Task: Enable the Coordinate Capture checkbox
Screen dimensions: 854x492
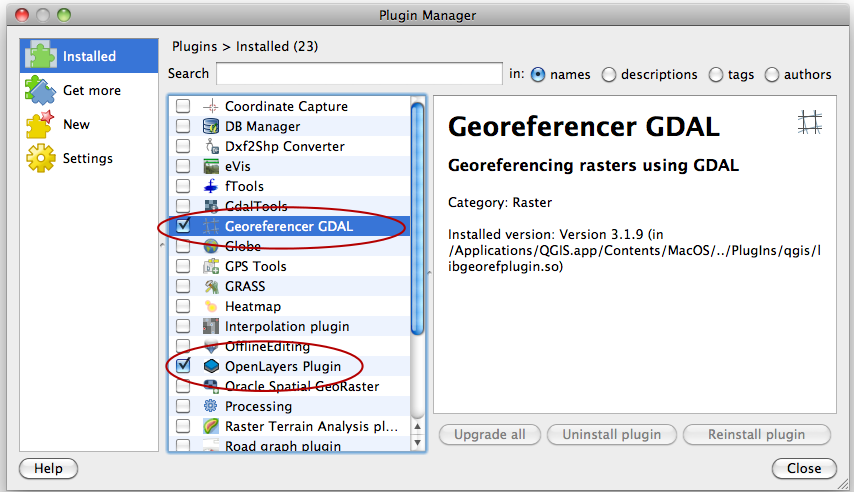Action: click(183, 106)
